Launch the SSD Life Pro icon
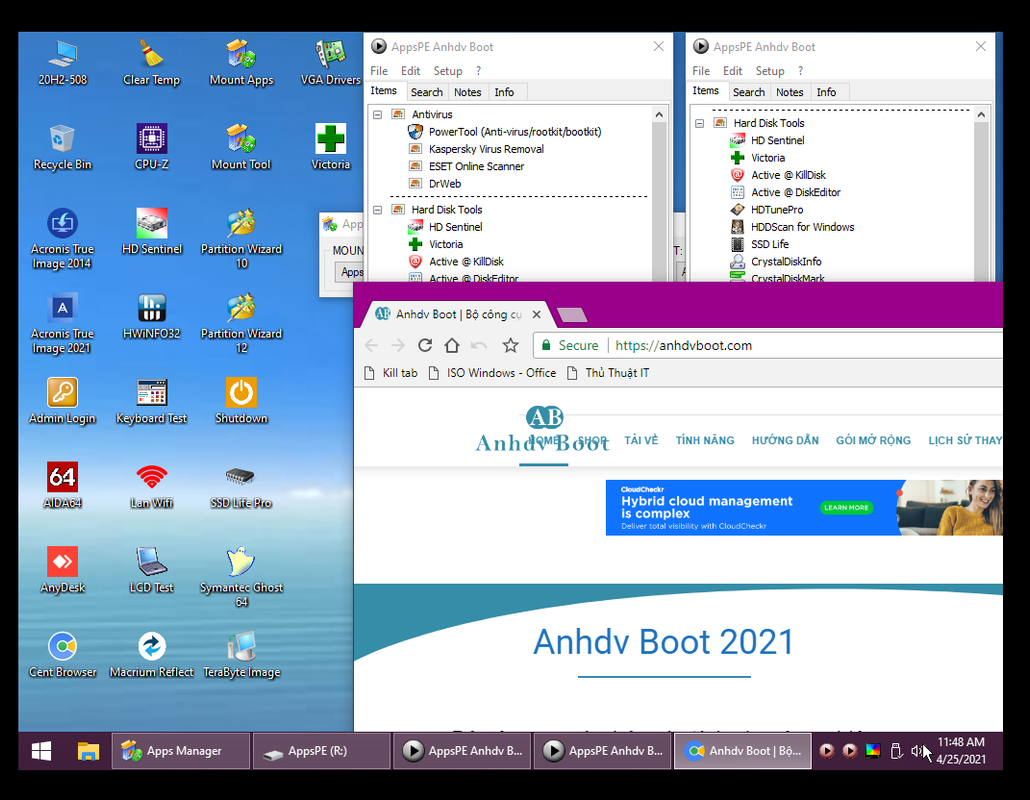1030x800 pixels. pyautogui.click(x=241, y=485)
